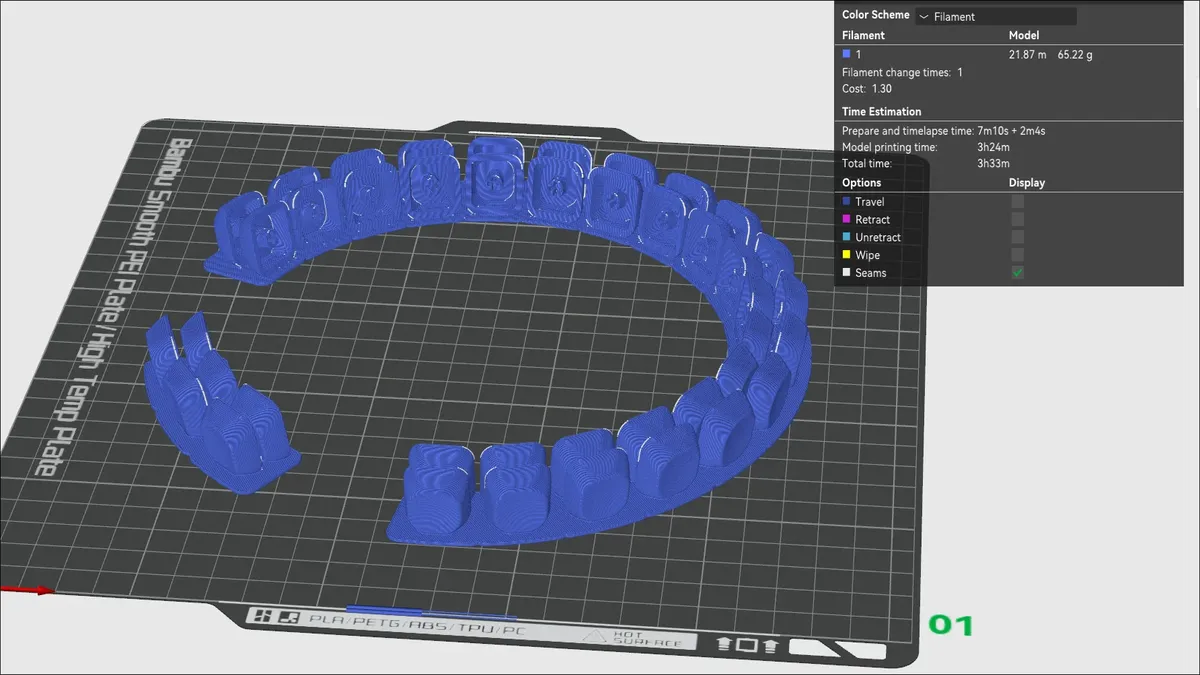The image size is (1200, 675).
Task: Click the yellow Wipe color icon
Action: 847,256
